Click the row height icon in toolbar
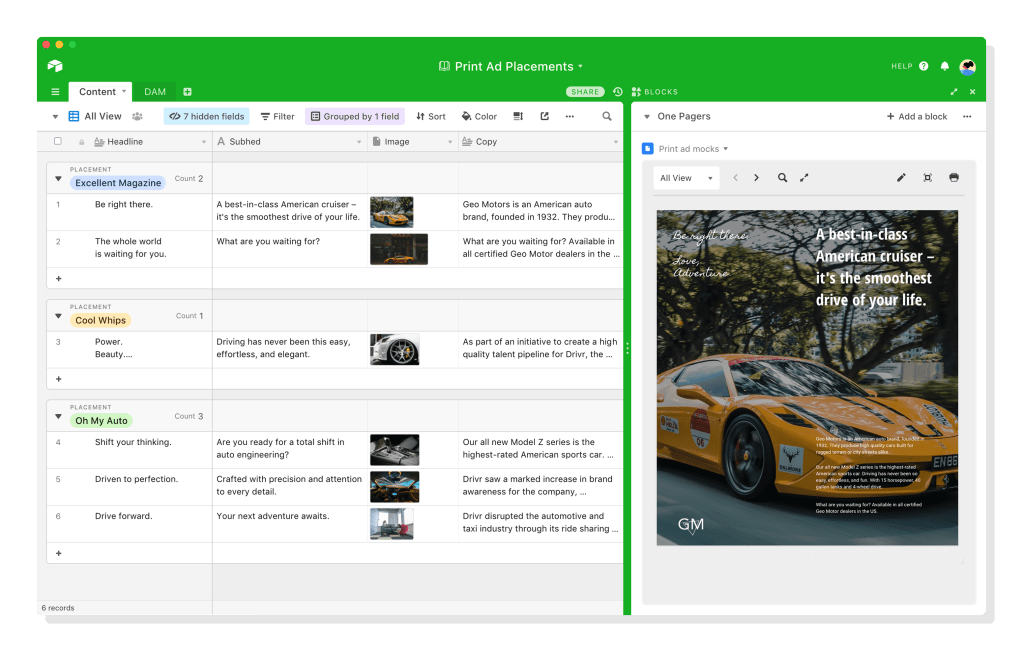This screenshot has height=652, width=1023. 518,117
